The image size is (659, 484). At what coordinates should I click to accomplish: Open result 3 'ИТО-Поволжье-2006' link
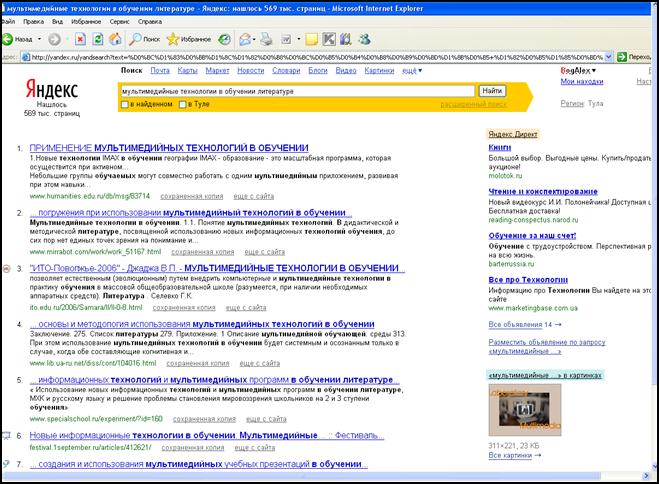(x=217, y=268)
